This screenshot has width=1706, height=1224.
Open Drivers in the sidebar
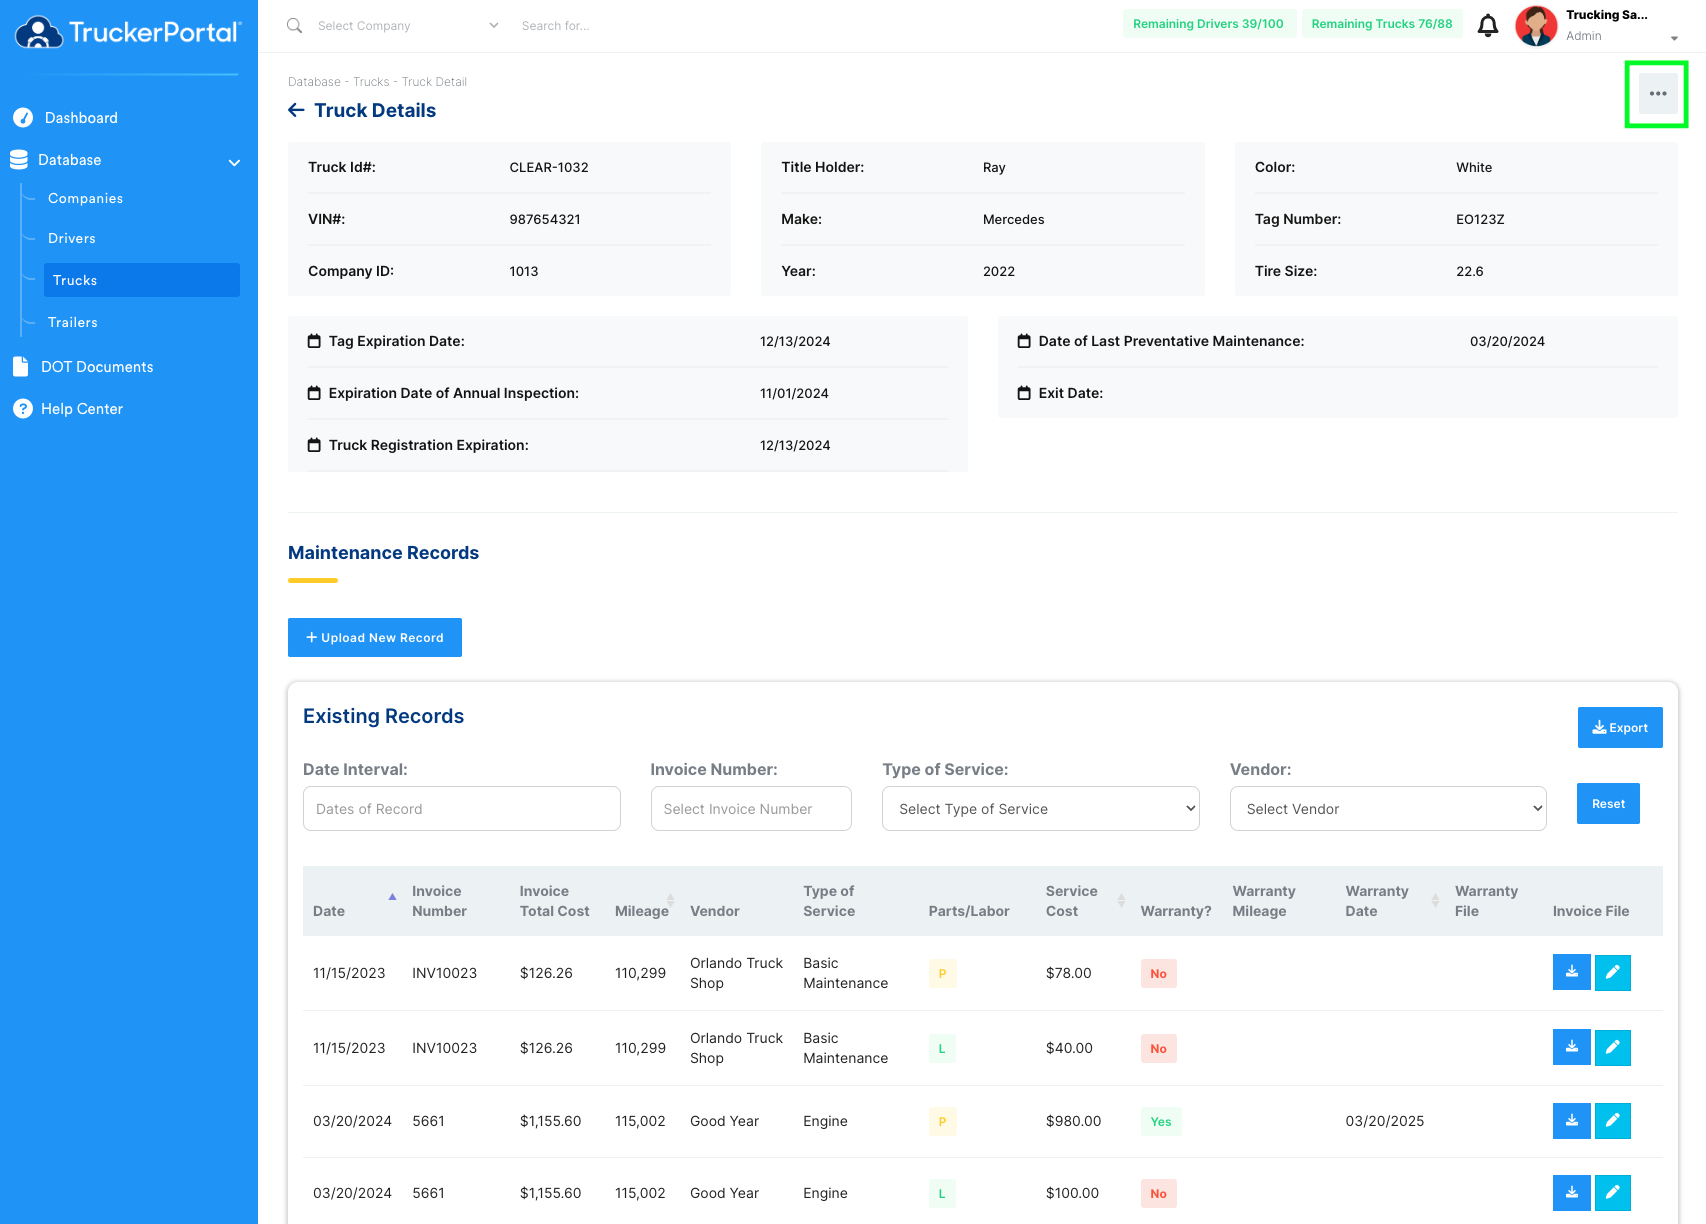click(72, 239)
